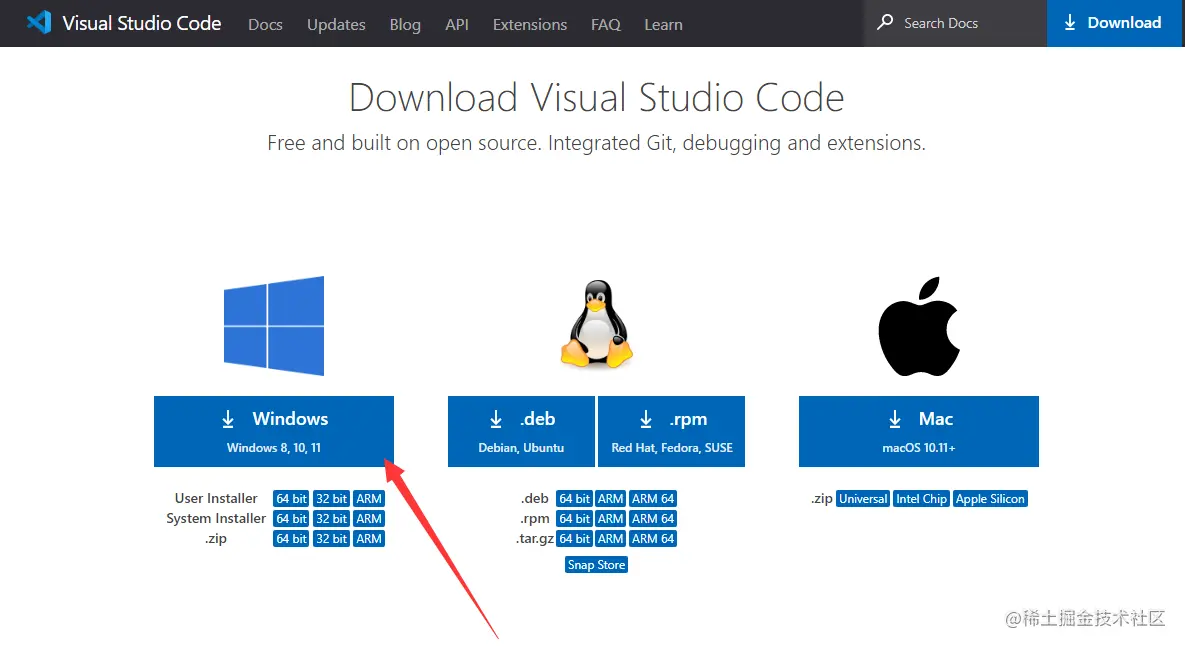Click the 'System Installer' label
The width and height of the screenshot is (1185, 648).
(216, 519)
